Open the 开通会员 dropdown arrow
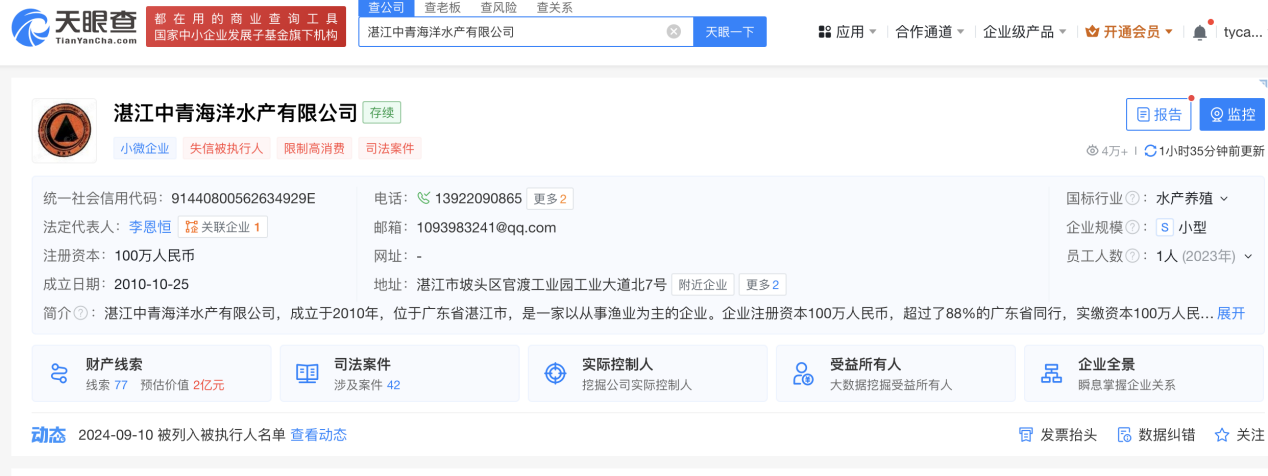1268x476 pixels. pyautogui.click(x=1169, y=32)
